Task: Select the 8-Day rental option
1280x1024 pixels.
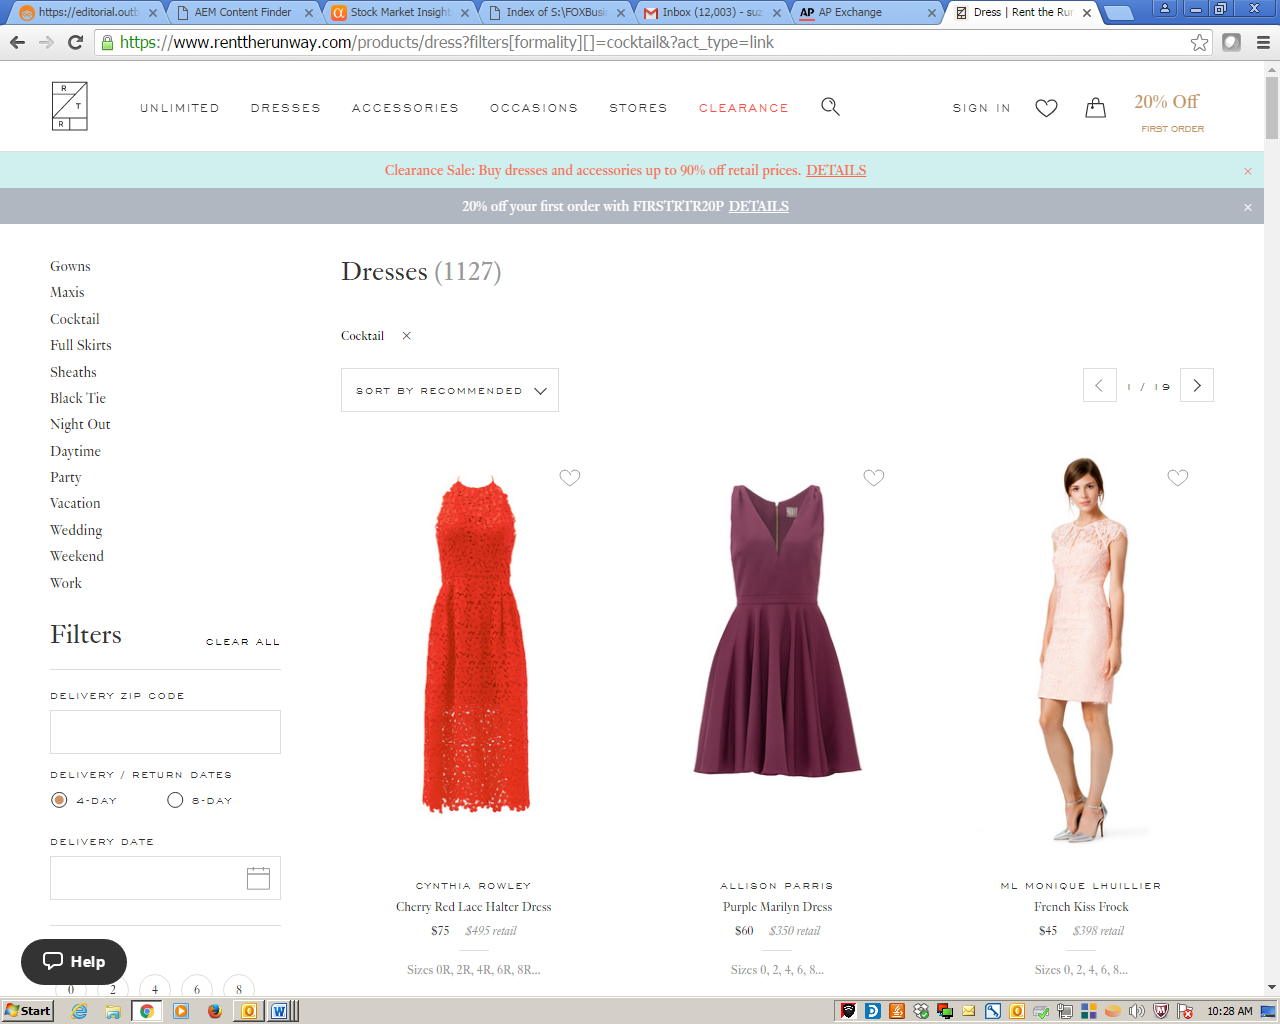Action: [175, 800]
